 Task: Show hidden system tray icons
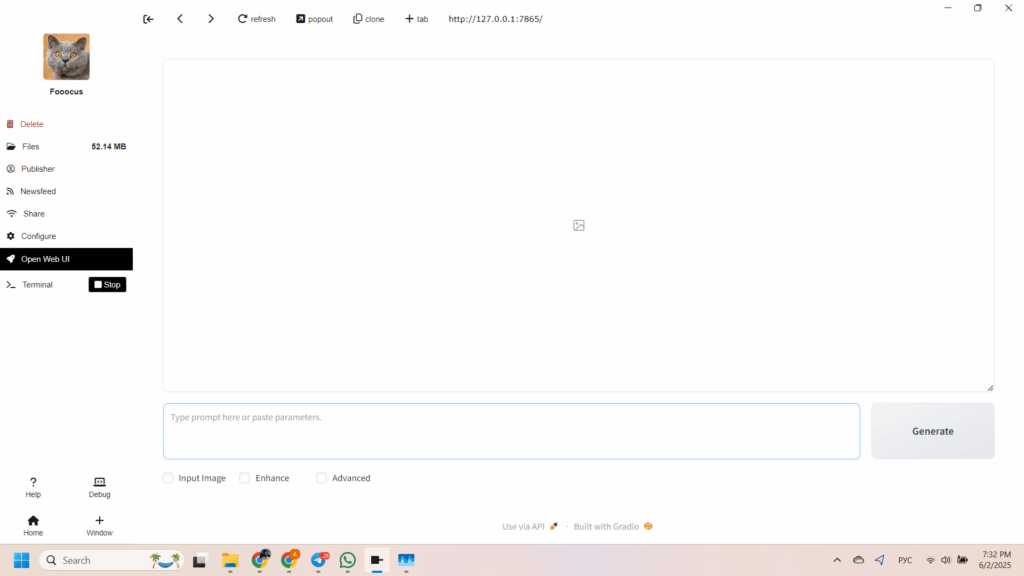pos(837,560)
